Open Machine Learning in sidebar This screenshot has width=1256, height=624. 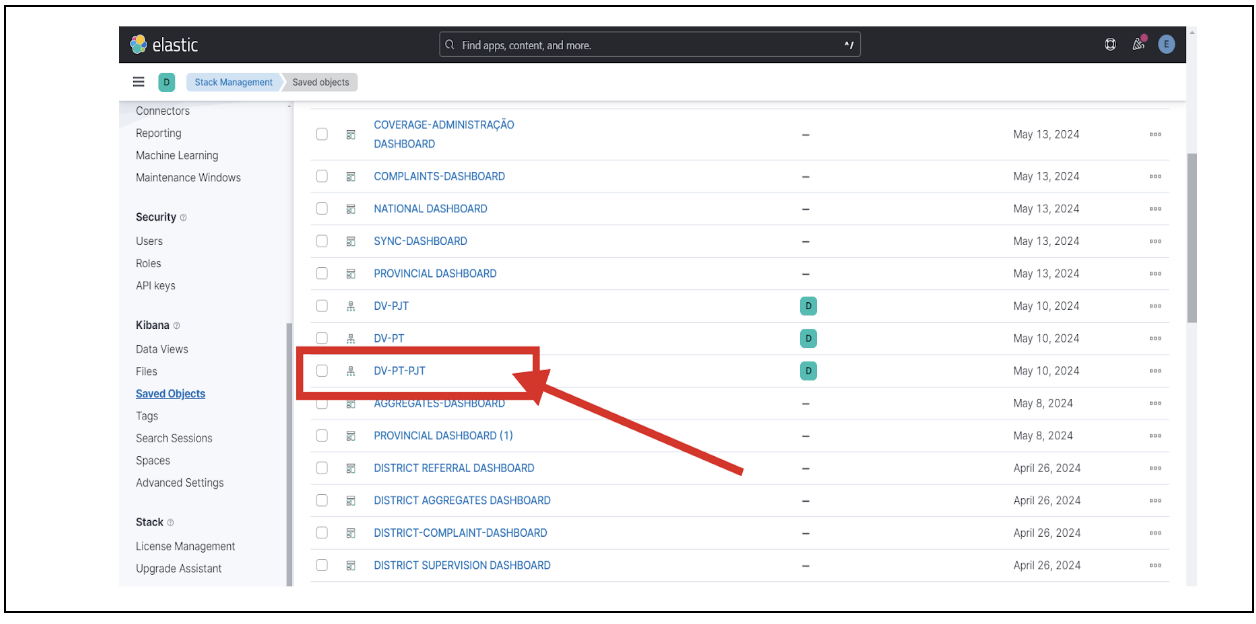point(177,156)
